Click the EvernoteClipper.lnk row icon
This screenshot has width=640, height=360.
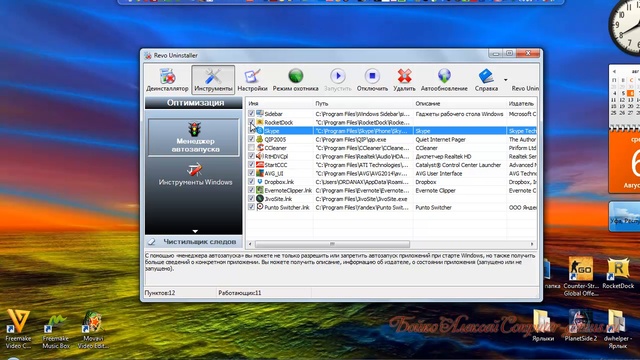(260, 190)
